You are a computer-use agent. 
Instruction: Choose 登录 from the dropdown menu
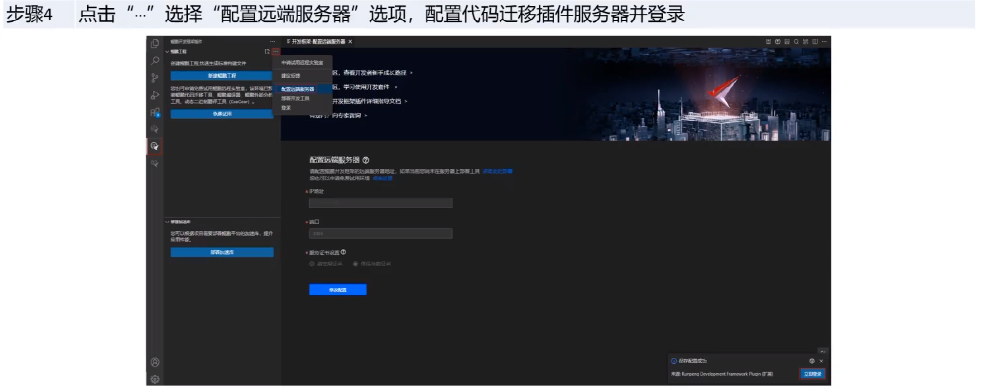point(302,108)
